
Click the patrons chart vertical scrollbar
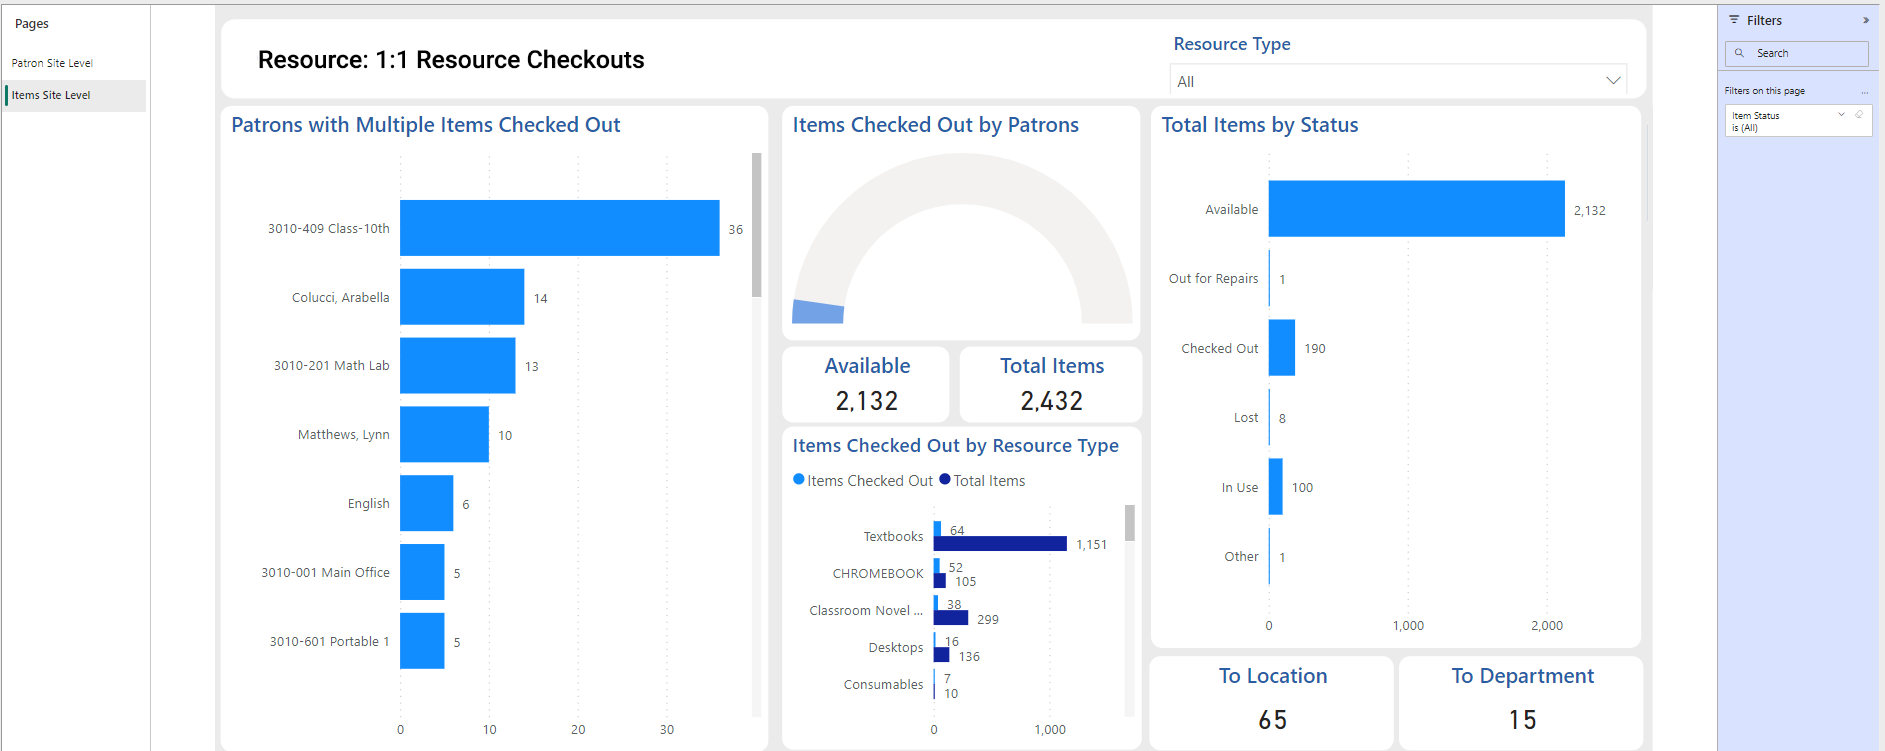[x=756, y=225]
